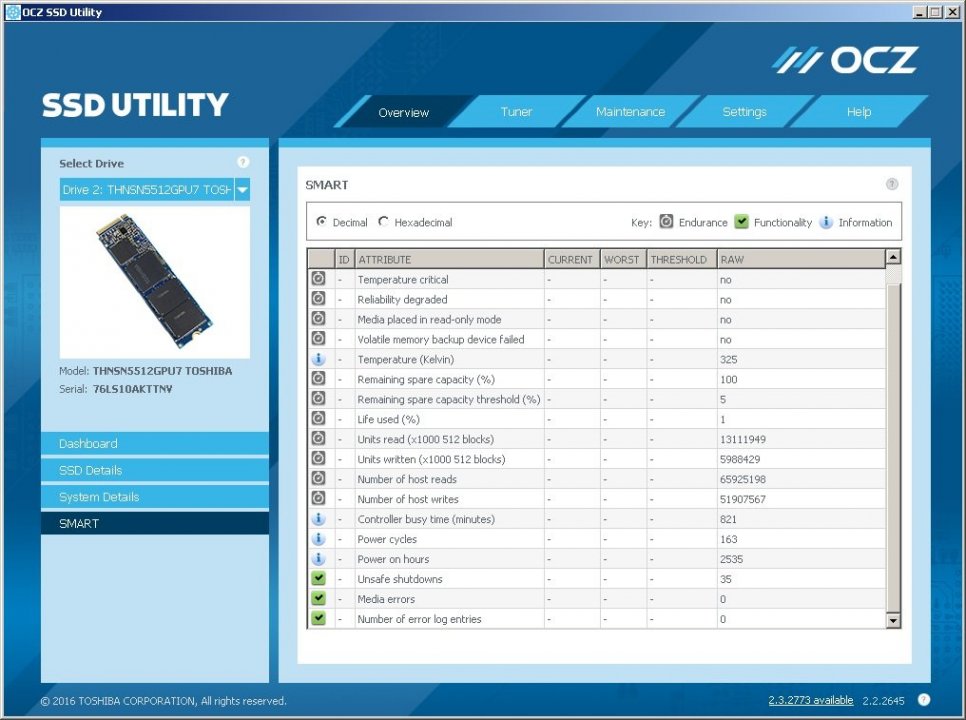Click the table scrollbar up arrow

[x=893, y=257]
